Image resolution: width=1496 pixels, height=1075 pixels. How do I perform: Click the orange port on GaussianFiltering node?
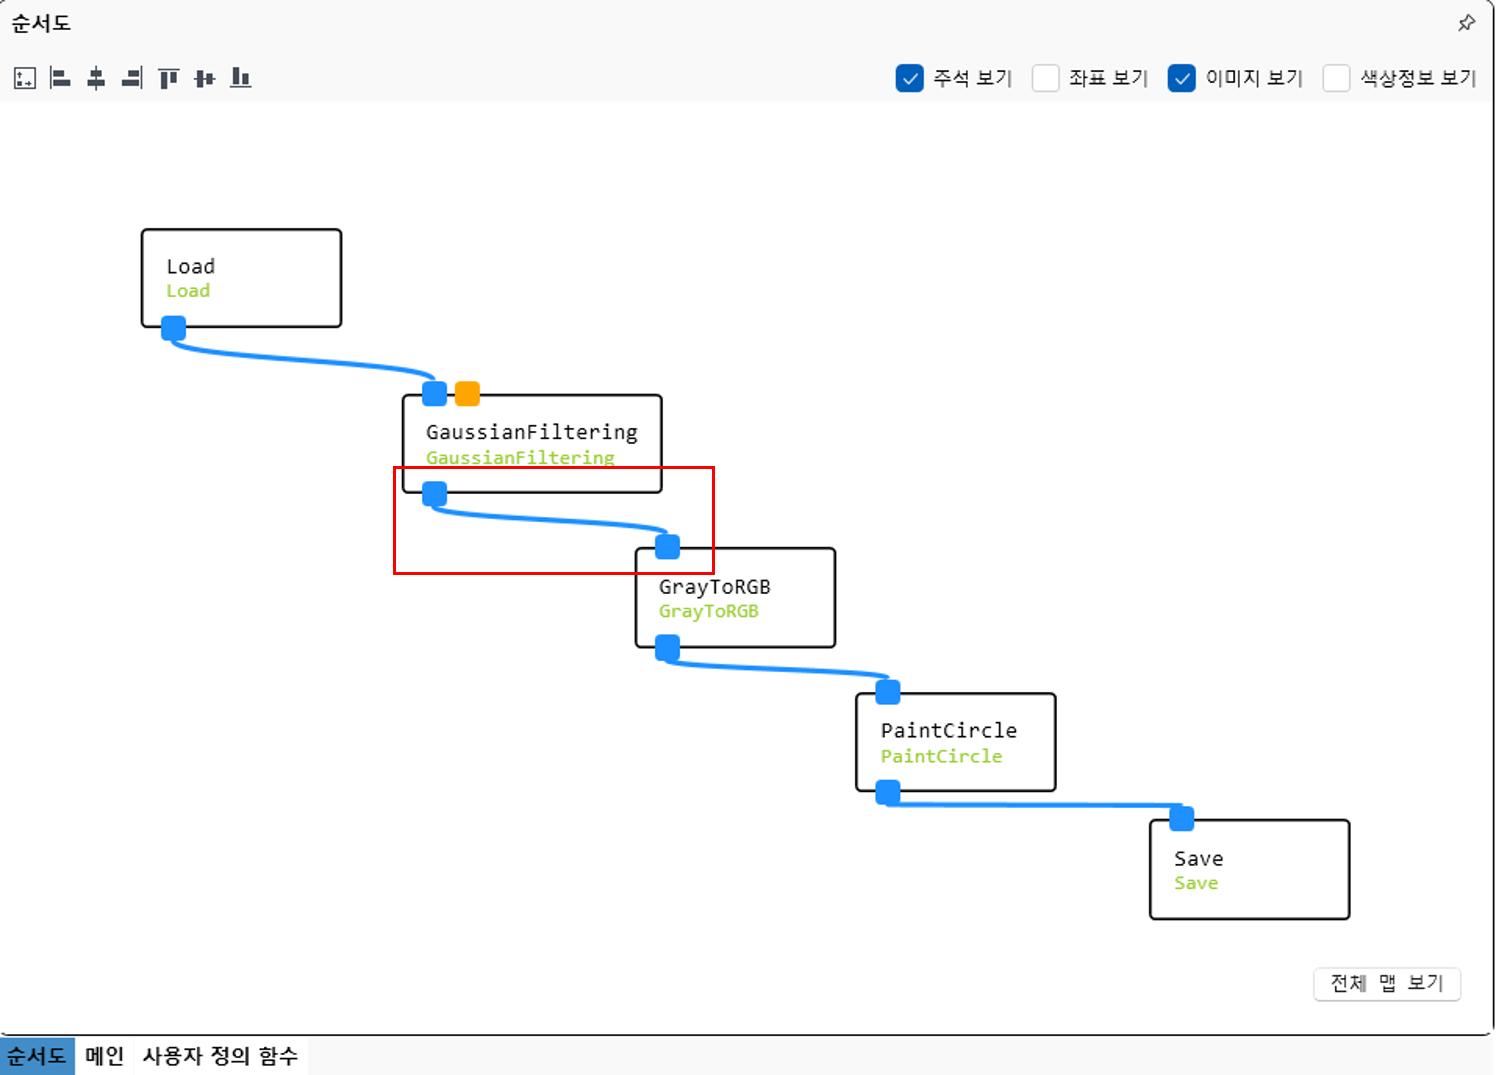467,394
